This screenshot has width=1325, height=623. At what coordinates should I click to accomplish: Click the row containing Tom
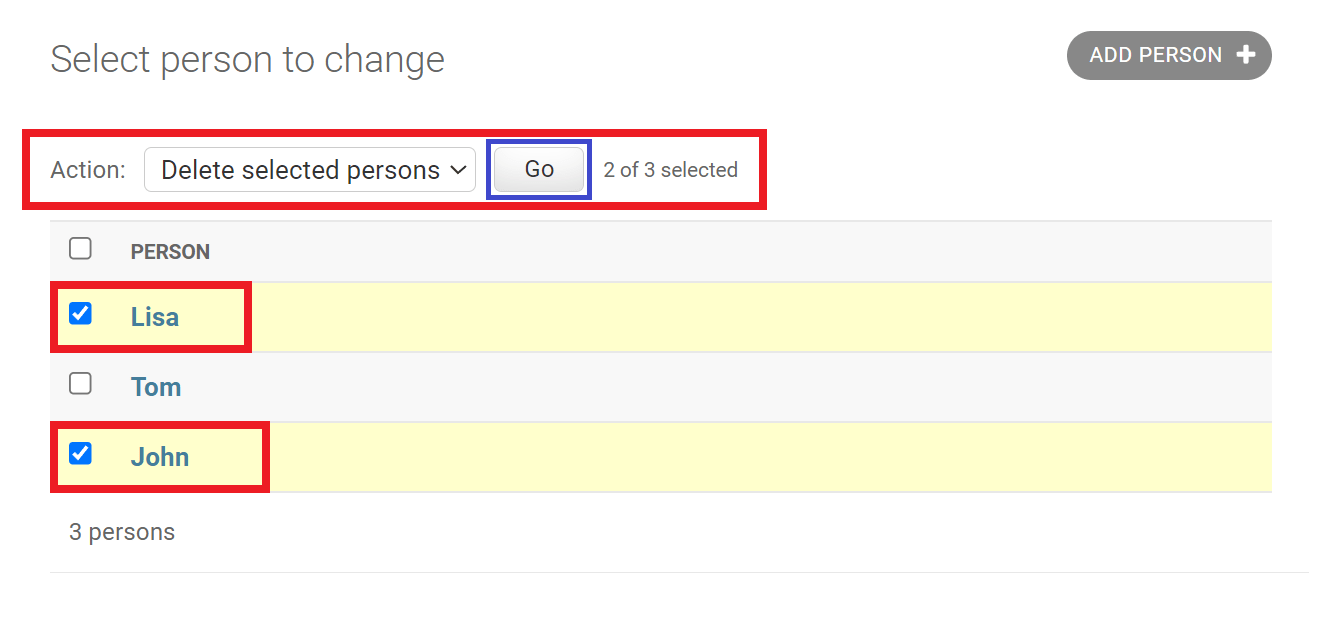point(700,386)
